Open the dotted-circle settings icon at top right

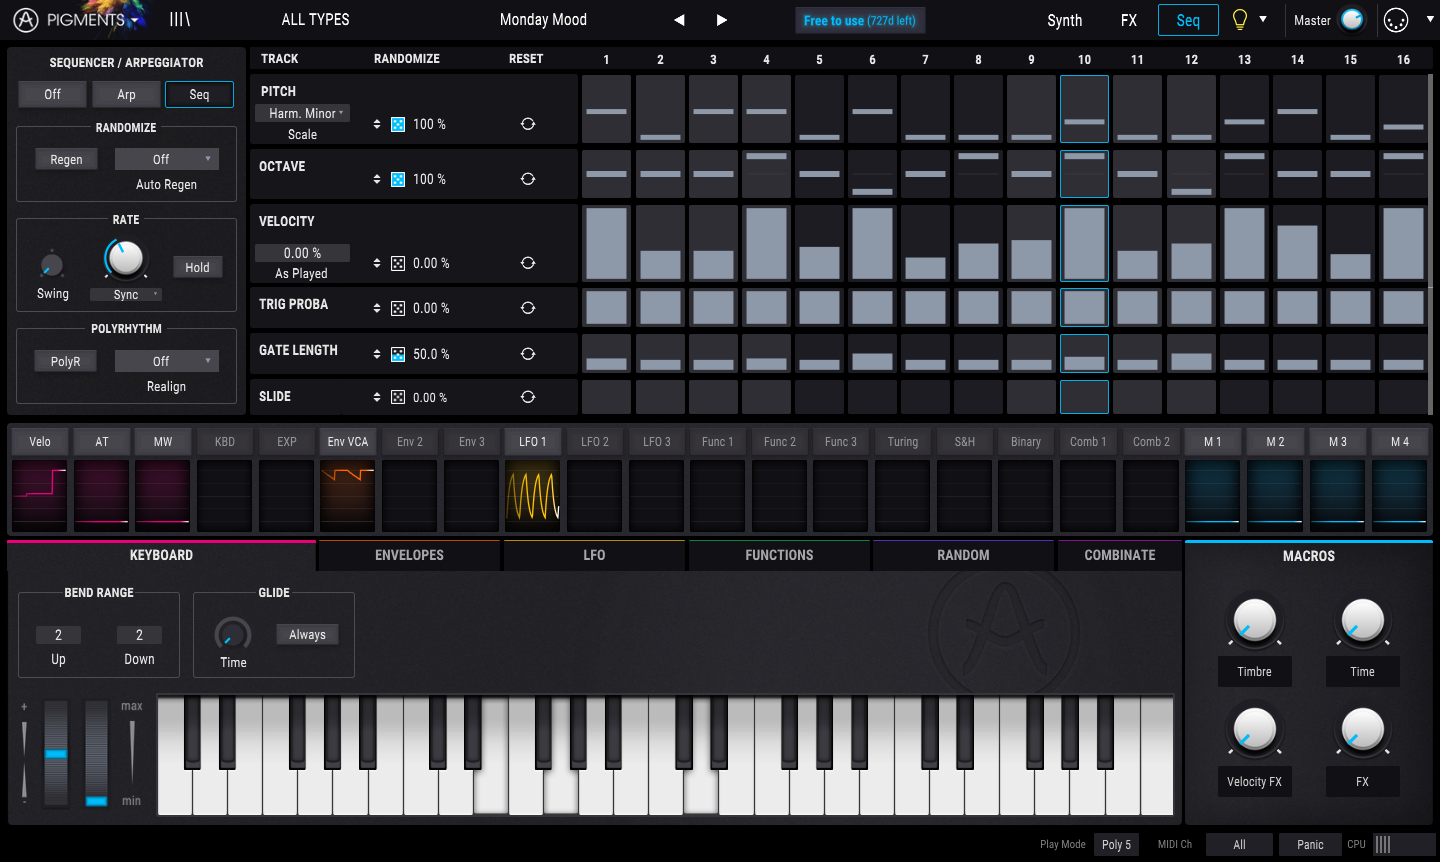(x=1396, y=20)
